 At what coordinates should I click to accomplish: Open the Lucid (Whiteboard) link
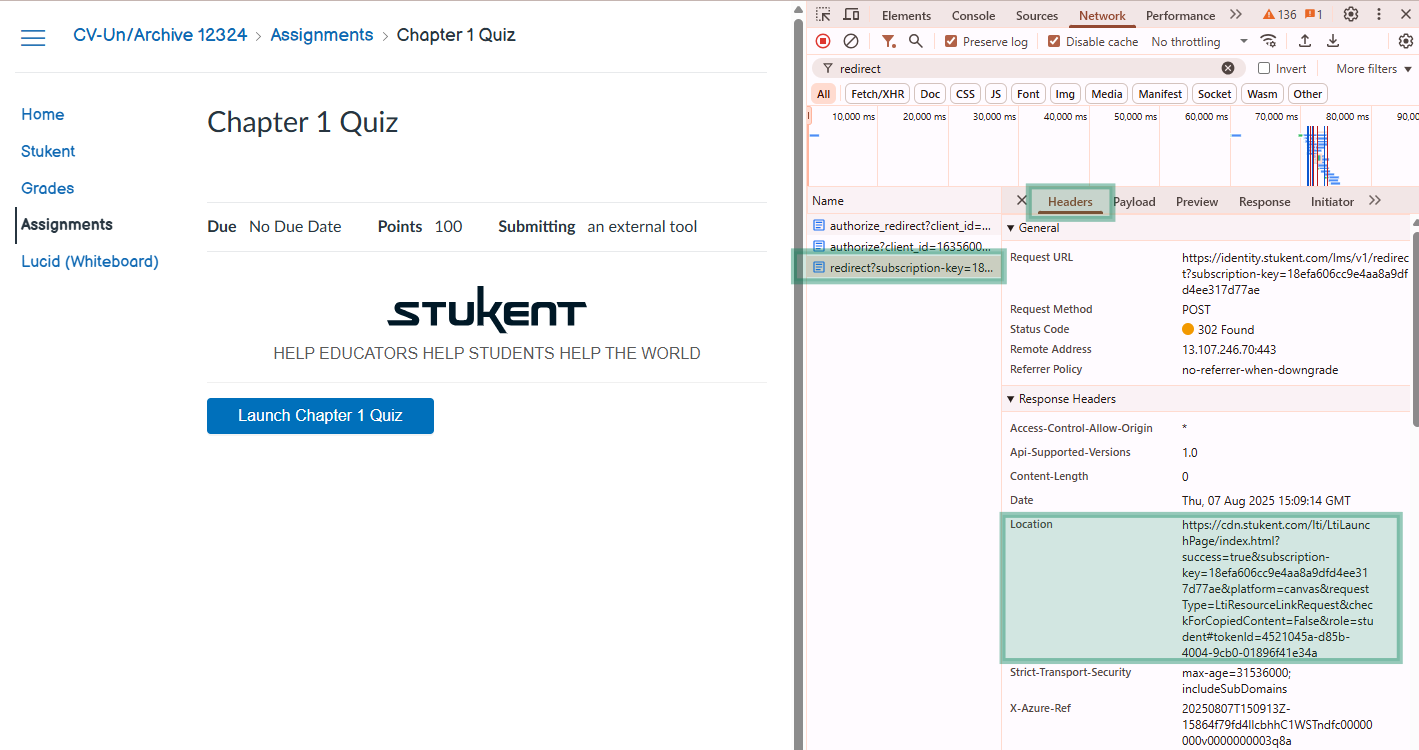tap(90, 262)
